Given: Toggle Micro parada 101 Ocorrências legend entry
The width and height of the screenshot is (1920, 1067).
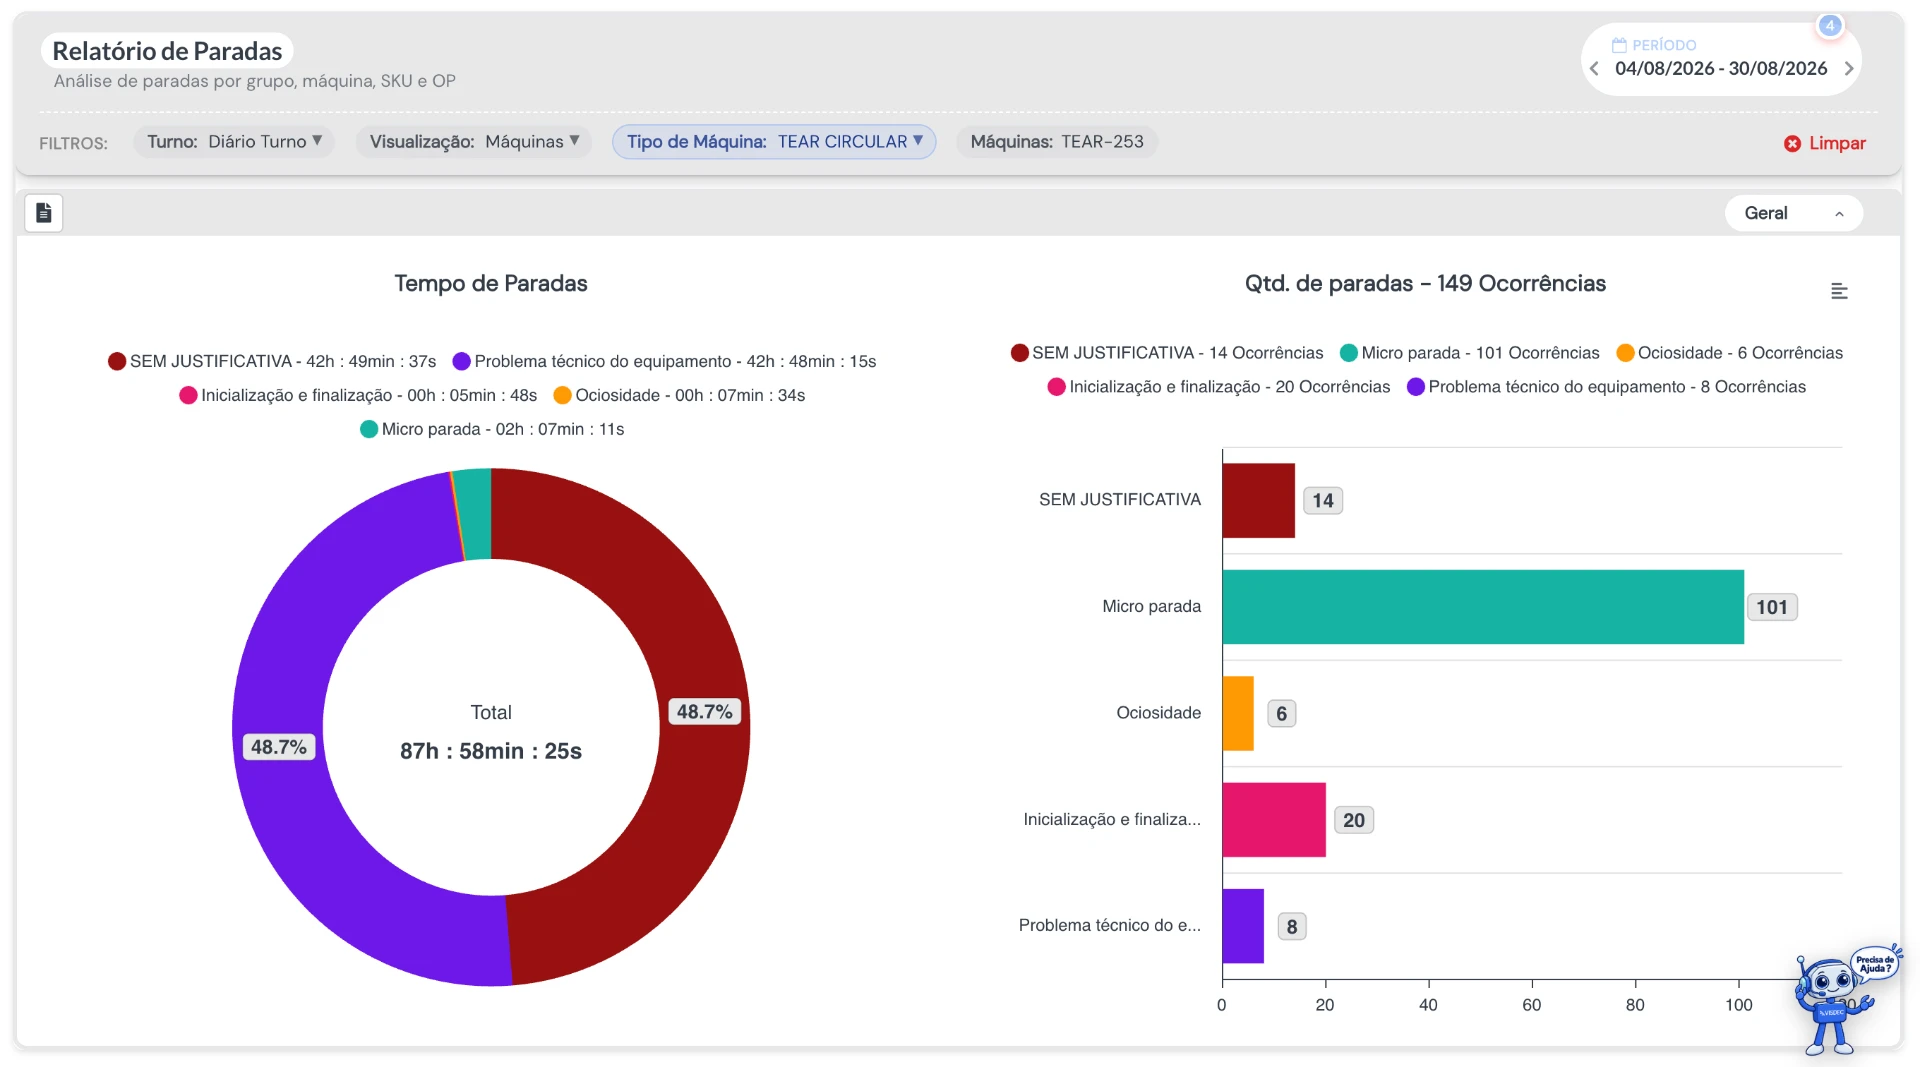Looking at the screenshot, I should click(x=1470, y=353).
